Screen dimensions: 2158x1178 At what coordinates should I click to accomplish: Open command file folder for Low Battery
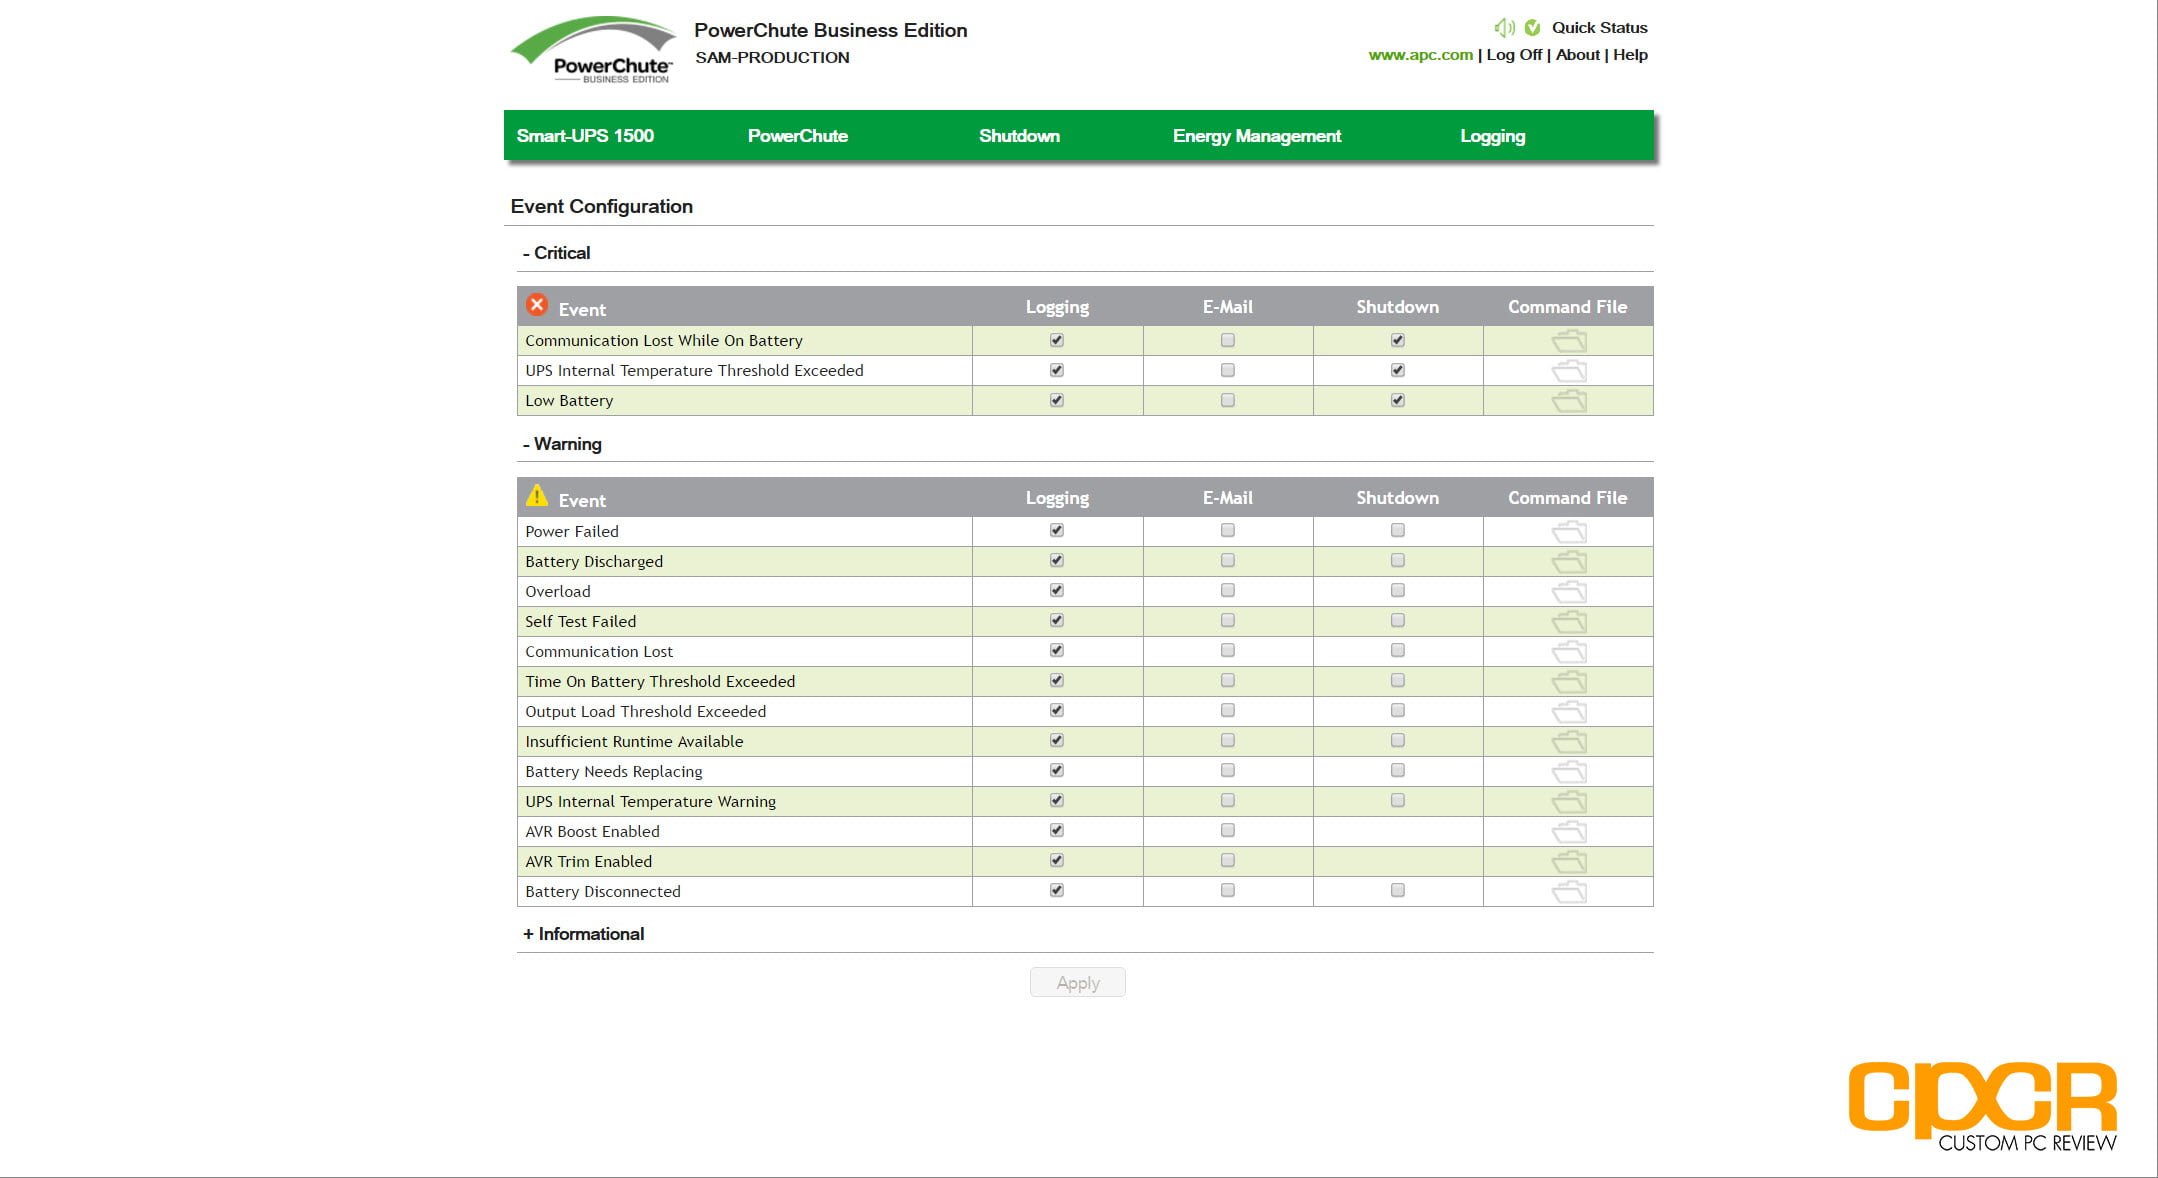[1569, 401]
